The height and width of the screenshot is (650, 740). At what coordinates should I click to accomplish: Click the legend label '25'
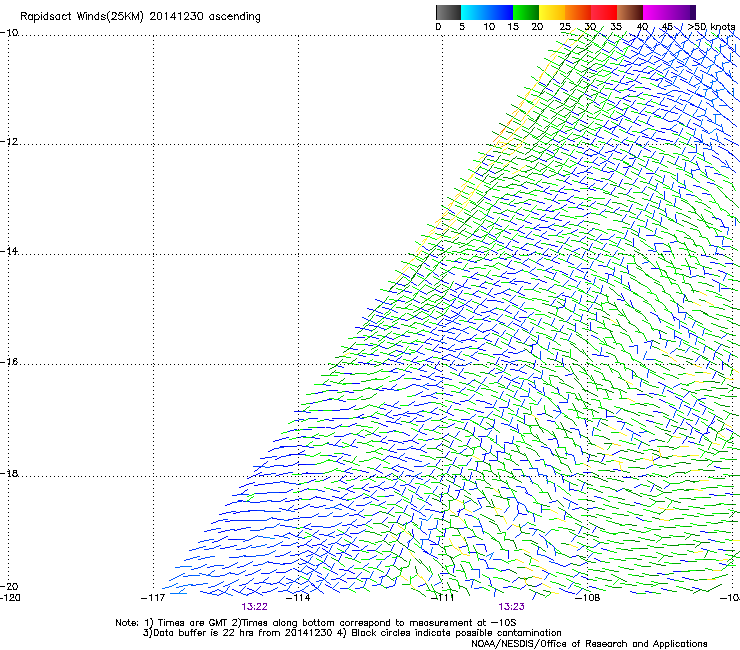point(565,27)
